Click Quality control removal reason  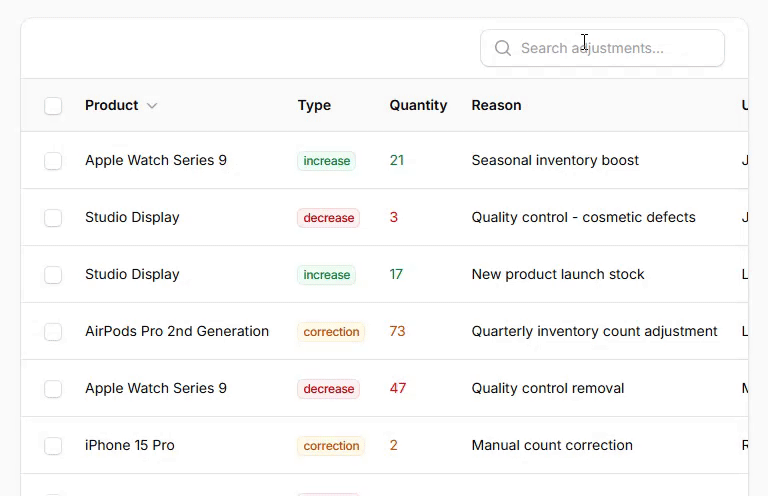pyautogui.click(x=548, y=388)
